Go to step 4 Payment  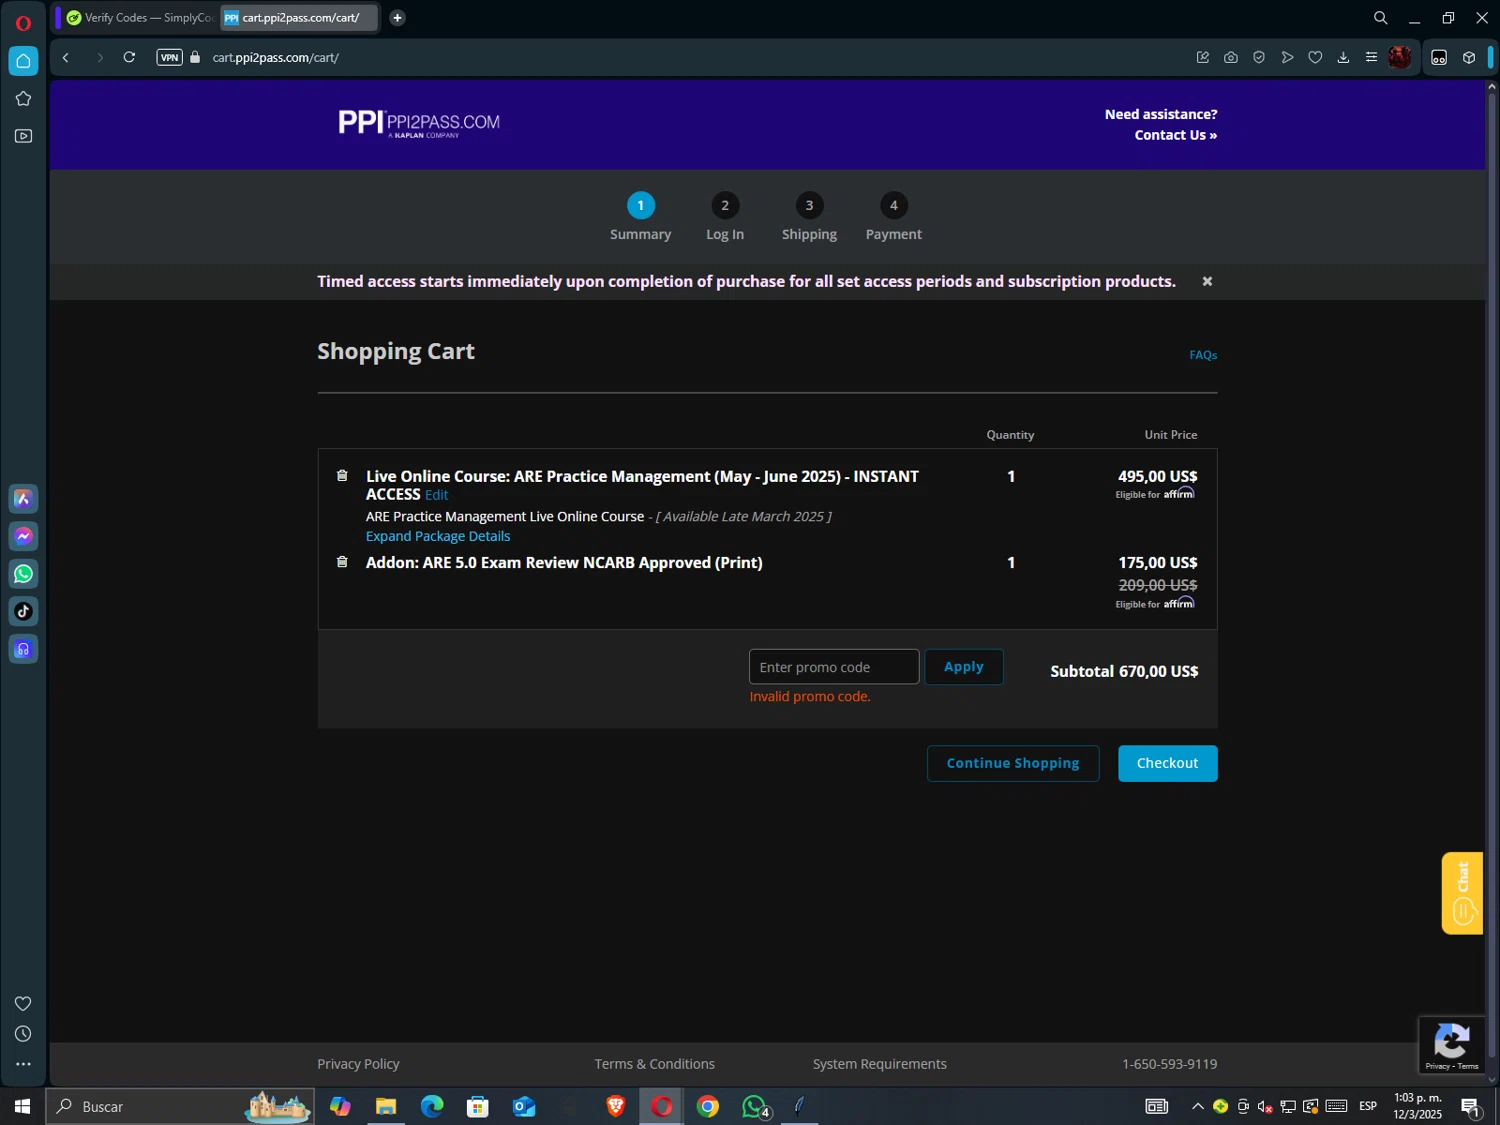point(894,217)
